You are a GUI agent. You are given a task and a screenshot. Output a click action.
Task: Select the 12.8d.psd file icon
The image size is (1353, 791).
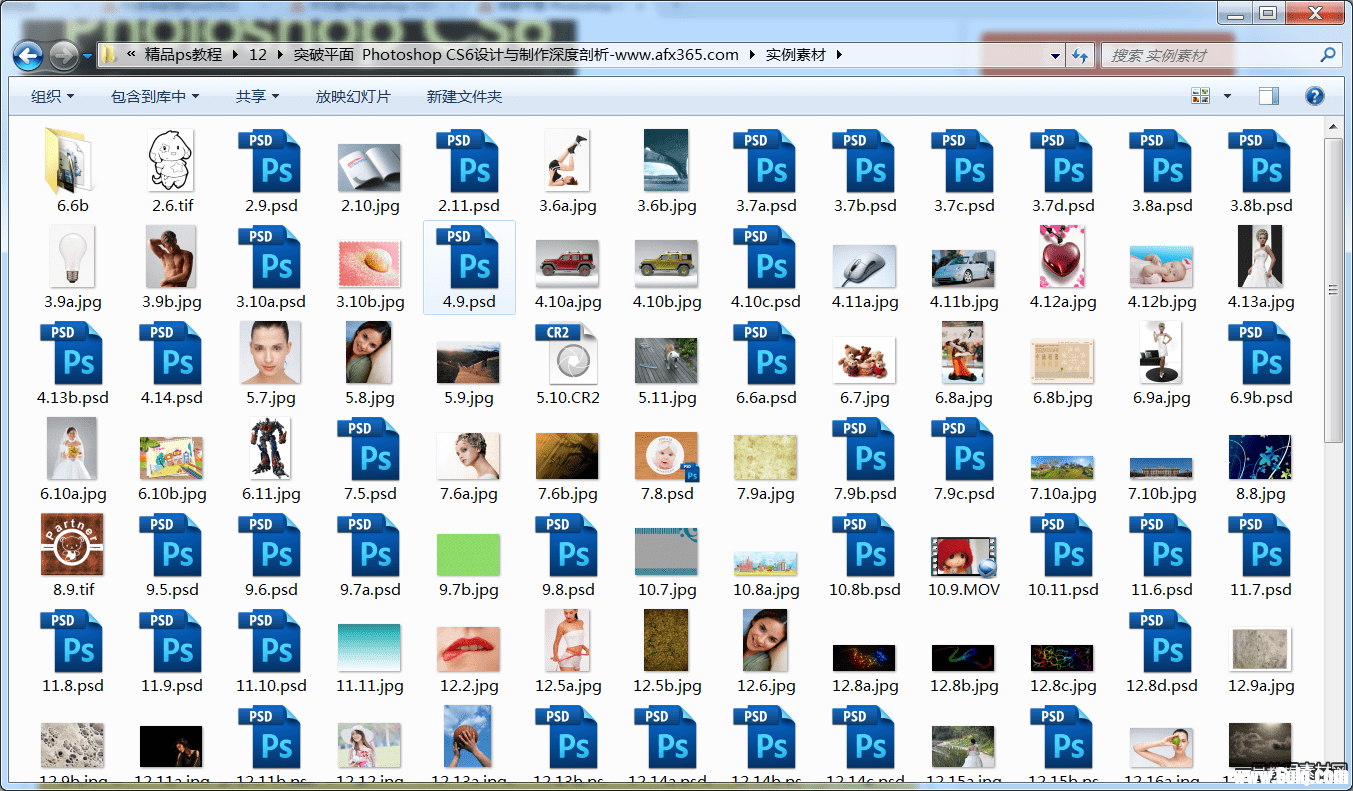(1161, 642)
